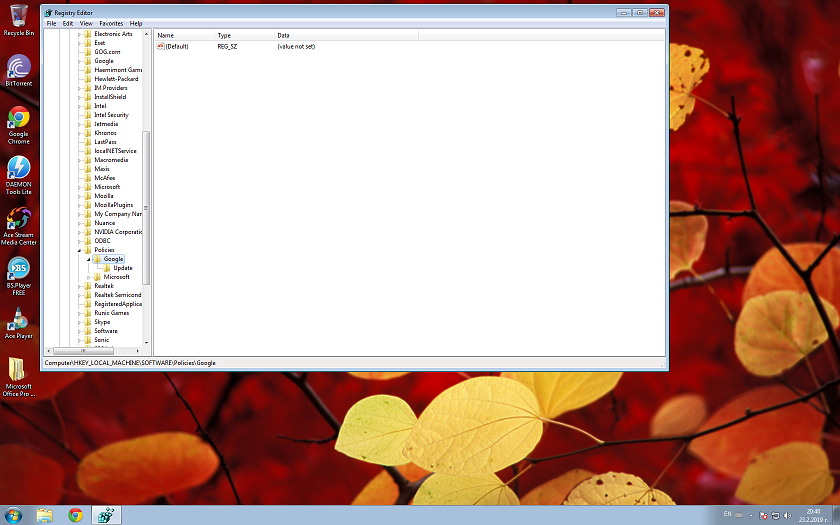The width and height of the screenshot is (840, 525).
Task: Open the Ace Player desktop shortcut
Action: [x=18, y=319]
